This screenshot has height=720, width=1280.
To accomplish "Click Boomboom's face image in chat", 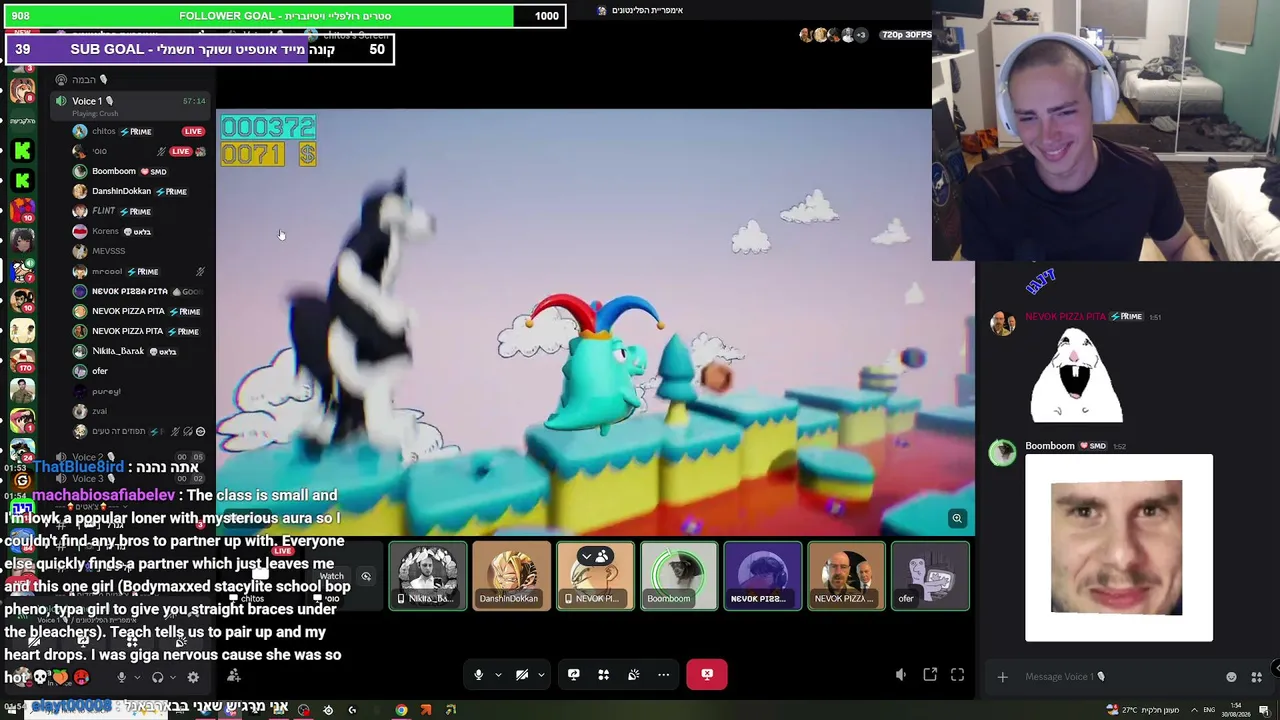I will click(1119, 547).
